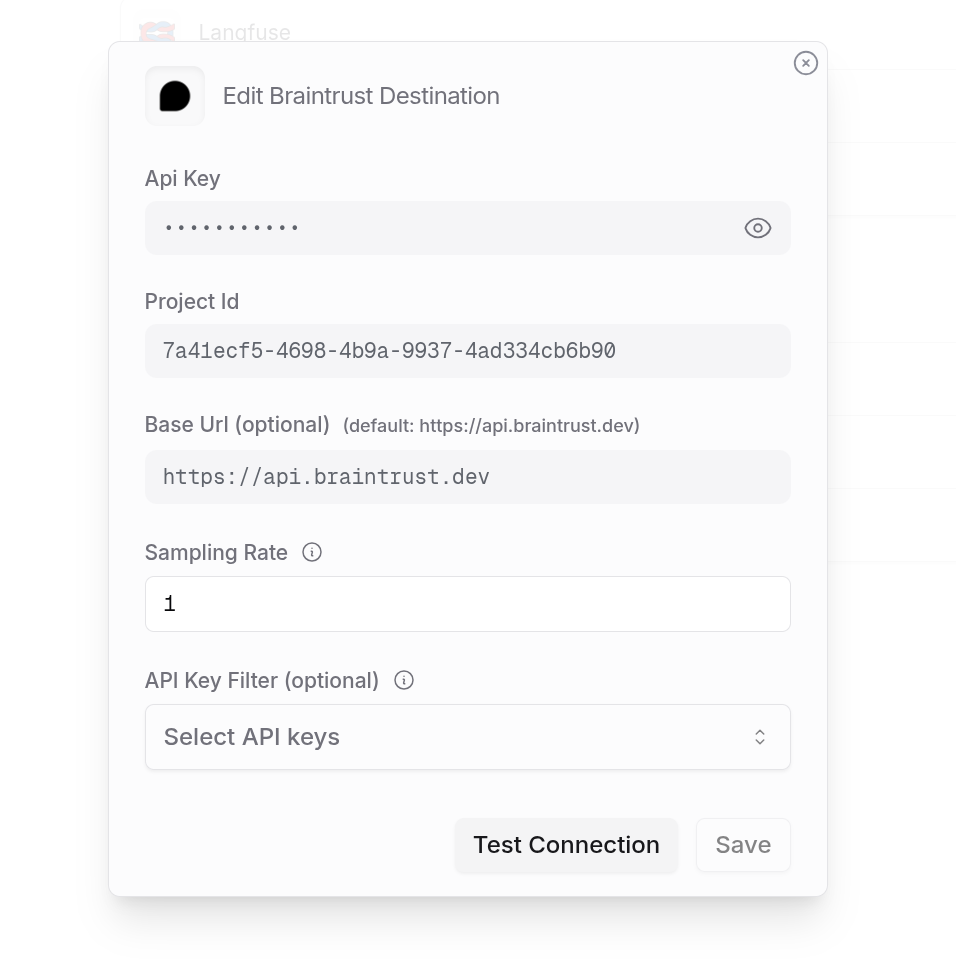Click the Project Id label

(x=192, y=301)
